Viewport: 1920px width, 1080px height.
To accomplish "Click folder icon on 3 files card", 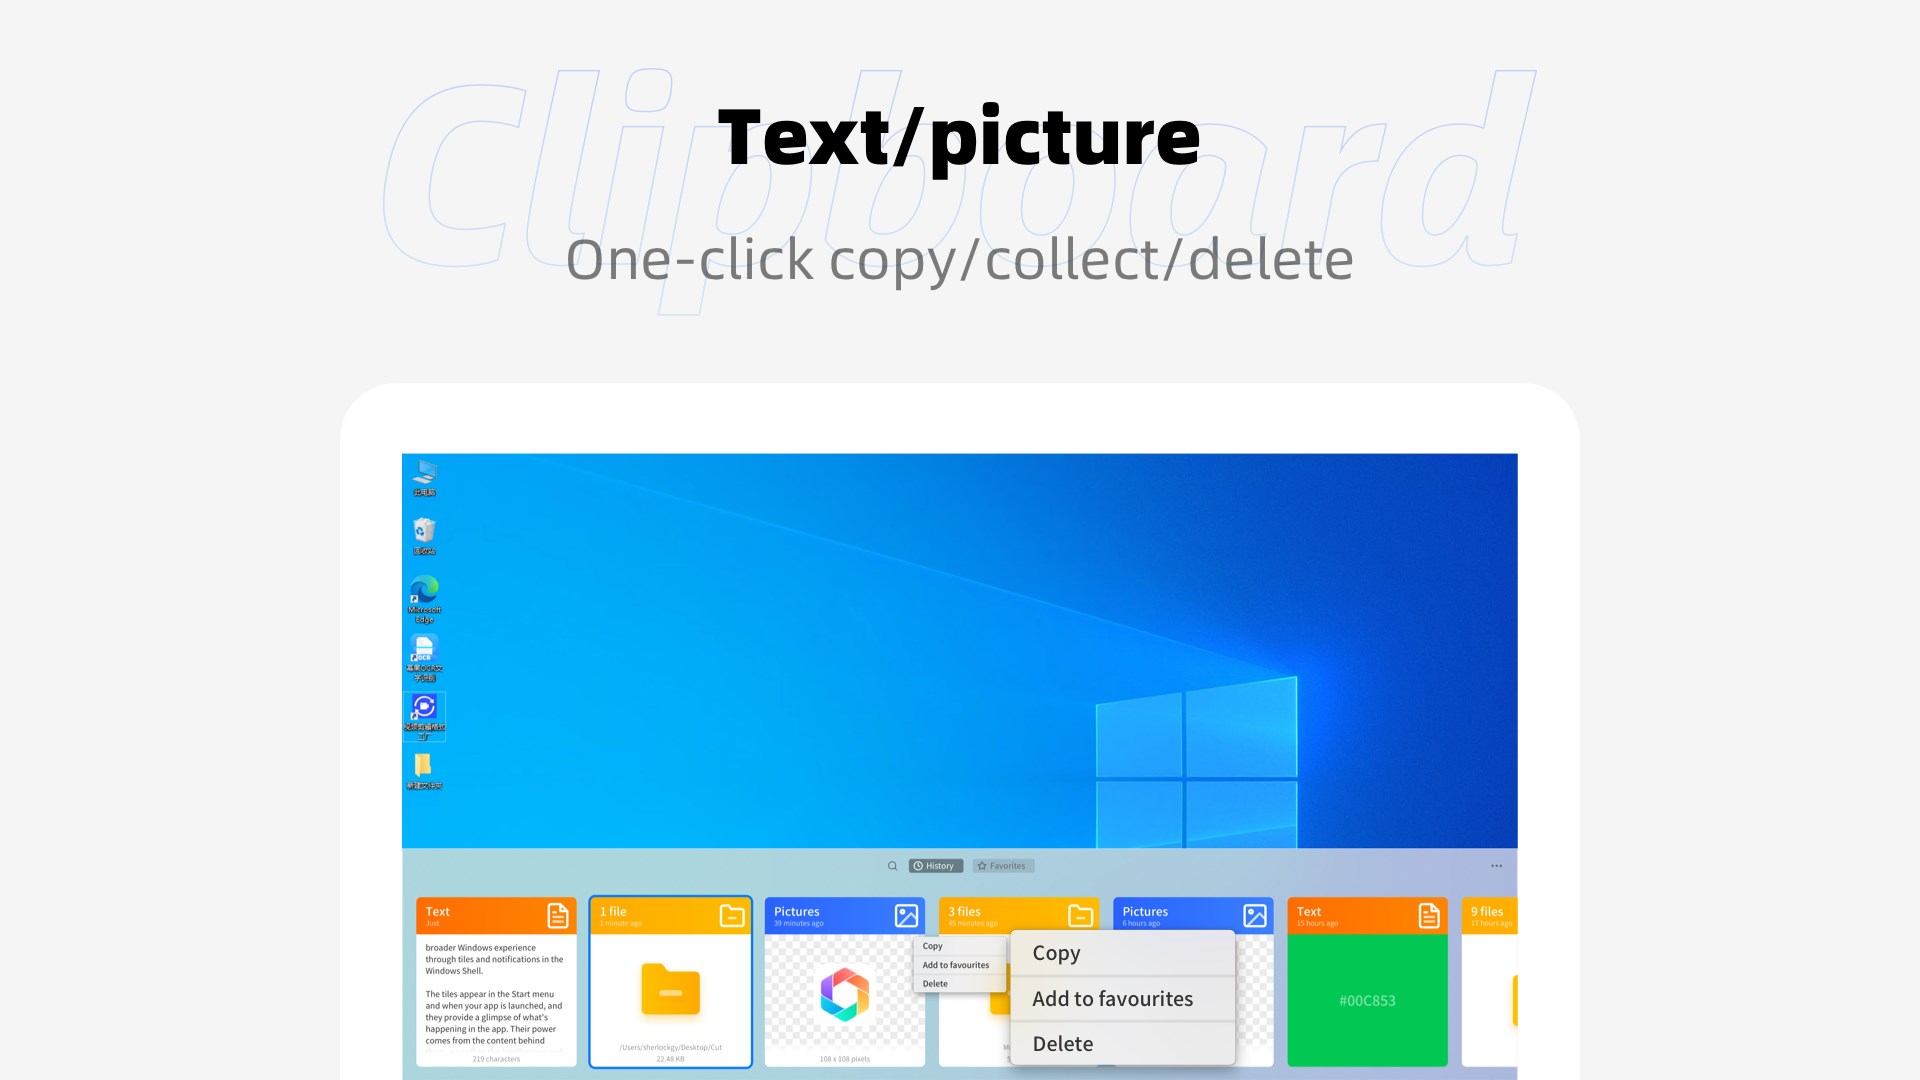I will point(1080,915).
